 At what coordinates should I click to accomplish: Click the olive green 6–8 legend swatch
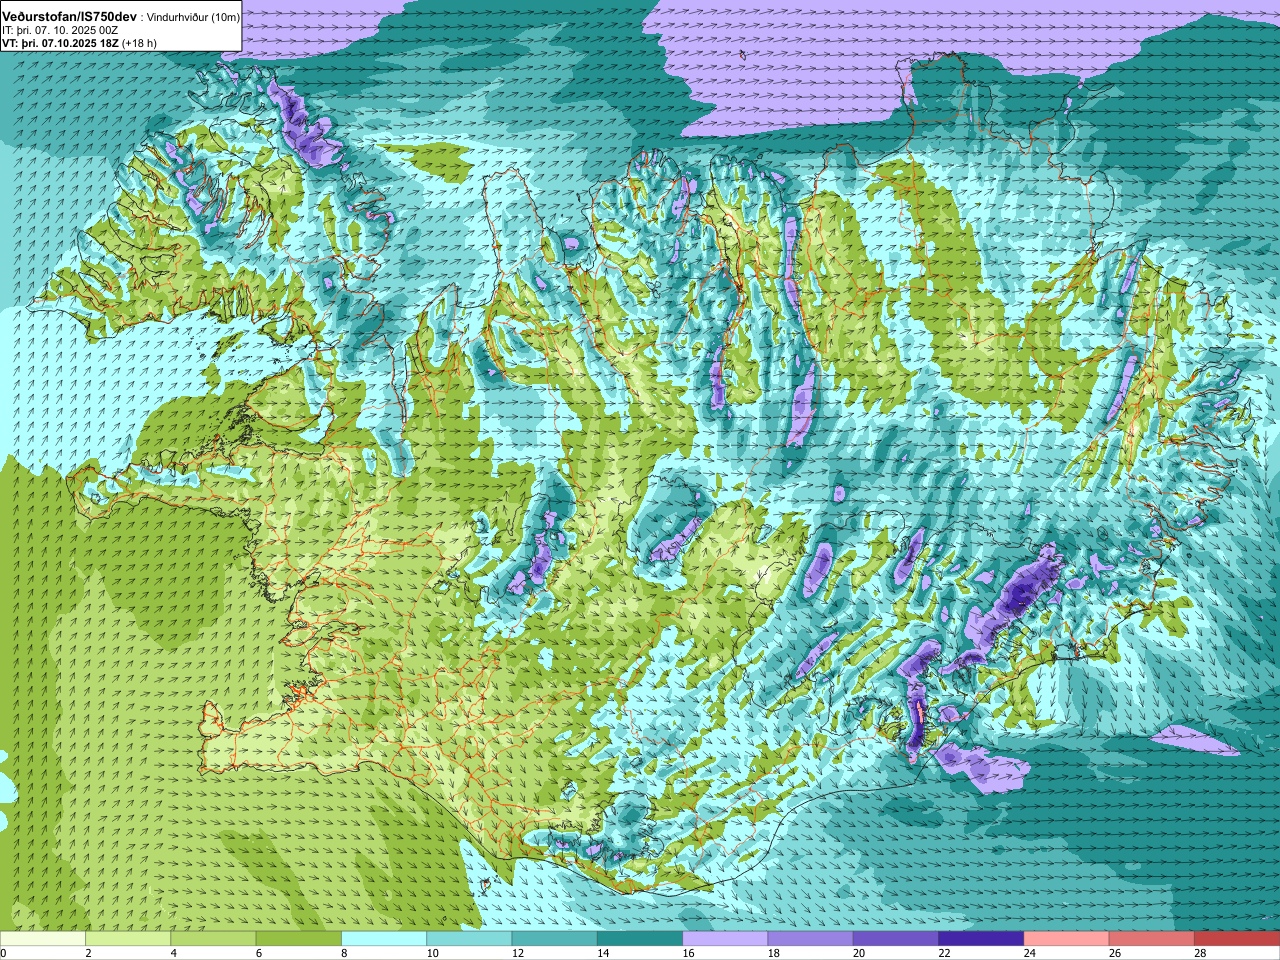[299, 939]
